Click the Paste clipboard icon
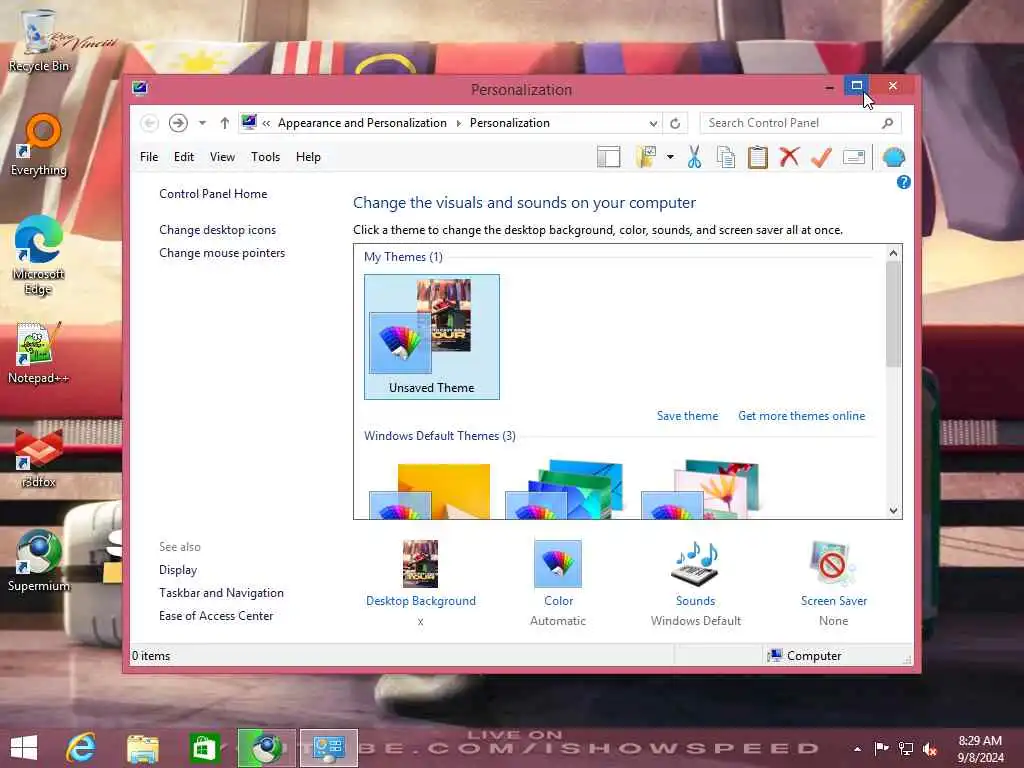This screenshot has width=1024, height=768. click(758, 157)
